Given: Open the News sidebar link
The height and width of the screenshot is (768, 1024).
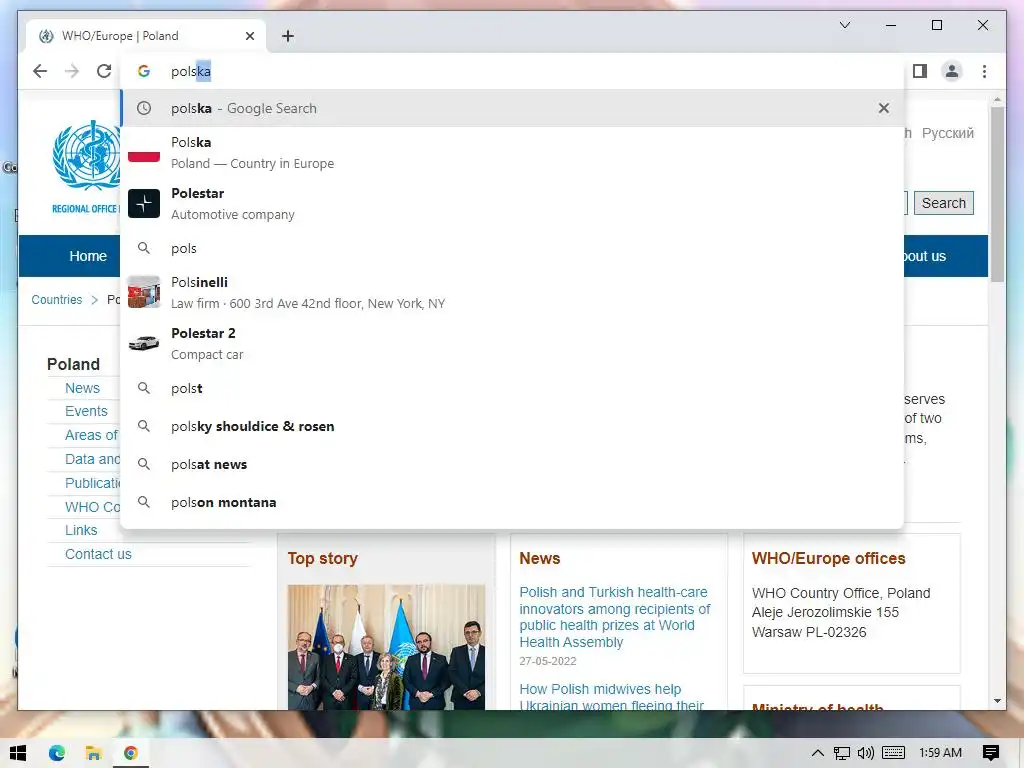Looking at the screenshot, I should pyautogui.click(x=82, y=388).
